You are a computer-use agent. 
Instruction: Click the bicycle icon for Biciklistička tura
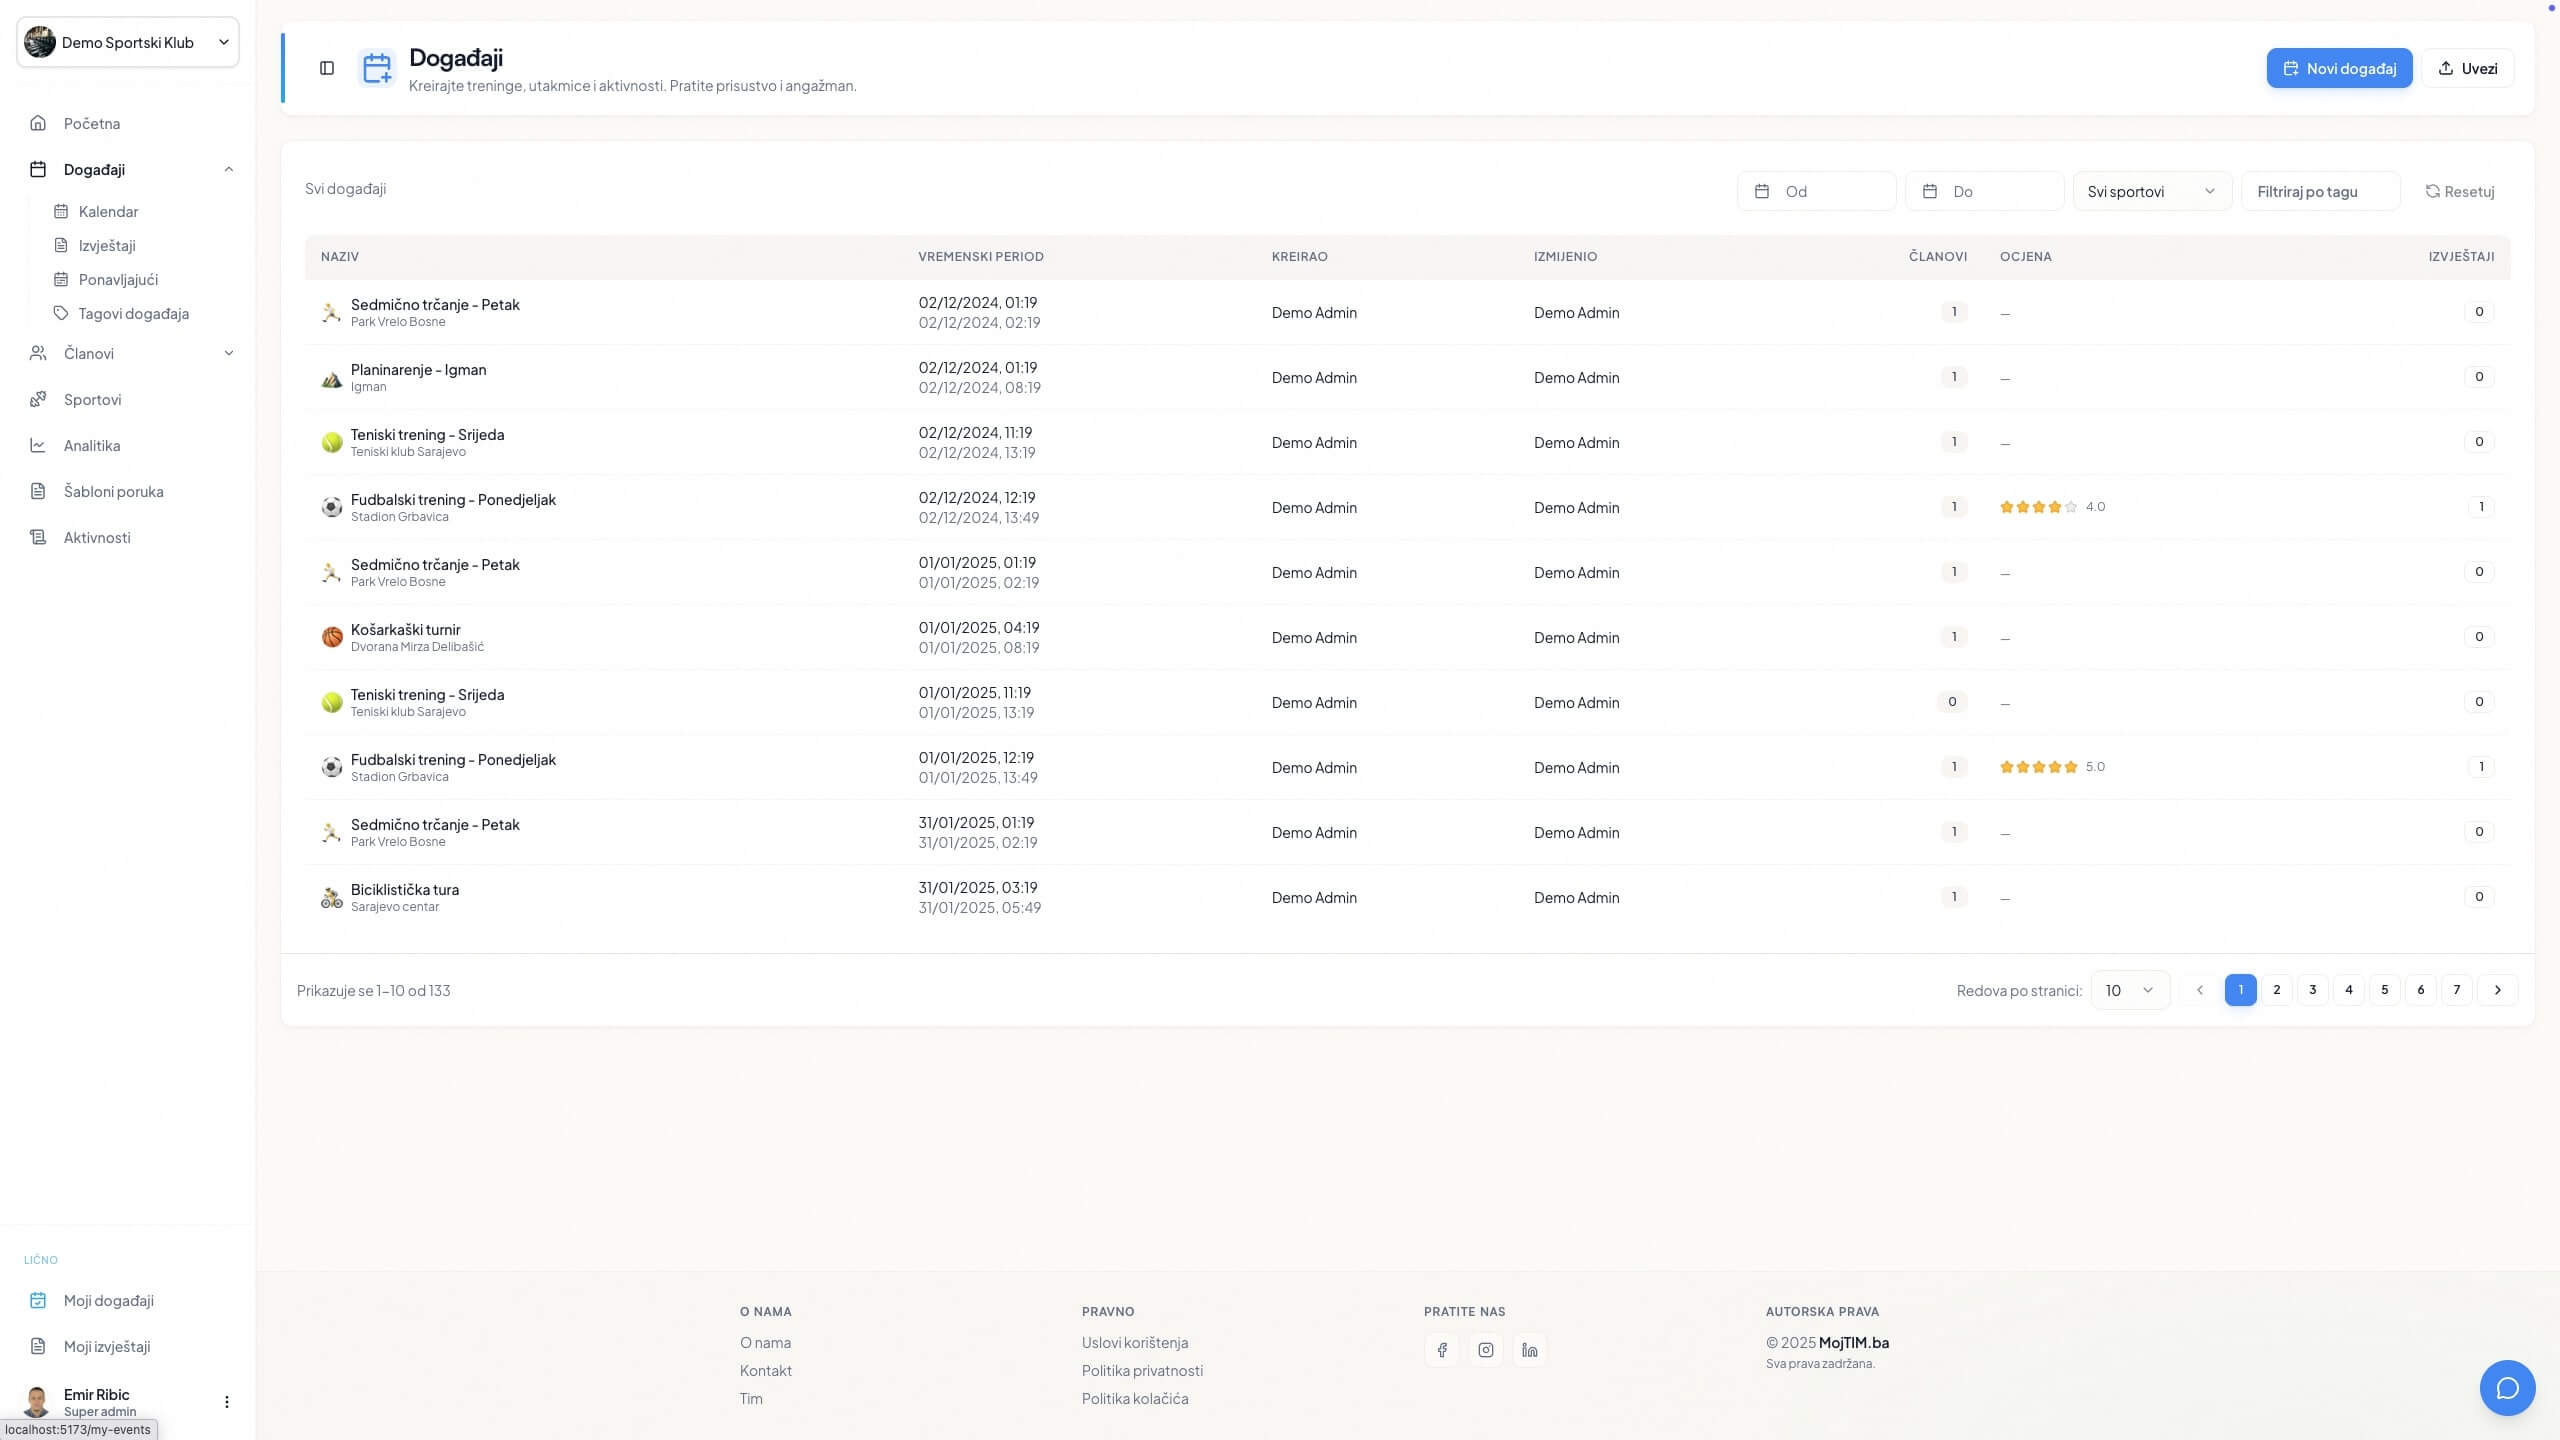tap(332, 898)
